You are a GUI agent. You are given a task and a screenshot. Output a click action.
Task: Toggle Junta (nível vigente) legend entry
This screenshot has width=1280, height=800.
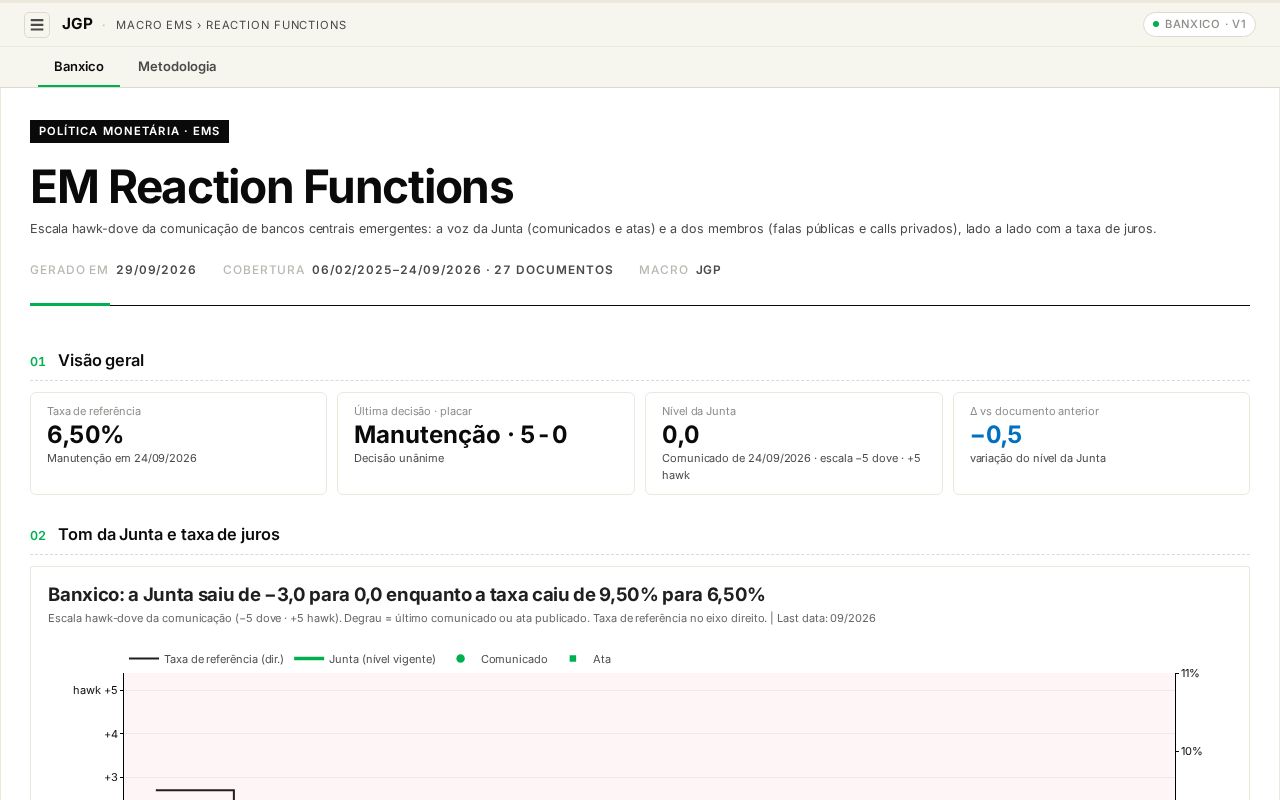(x=365, y=659)
